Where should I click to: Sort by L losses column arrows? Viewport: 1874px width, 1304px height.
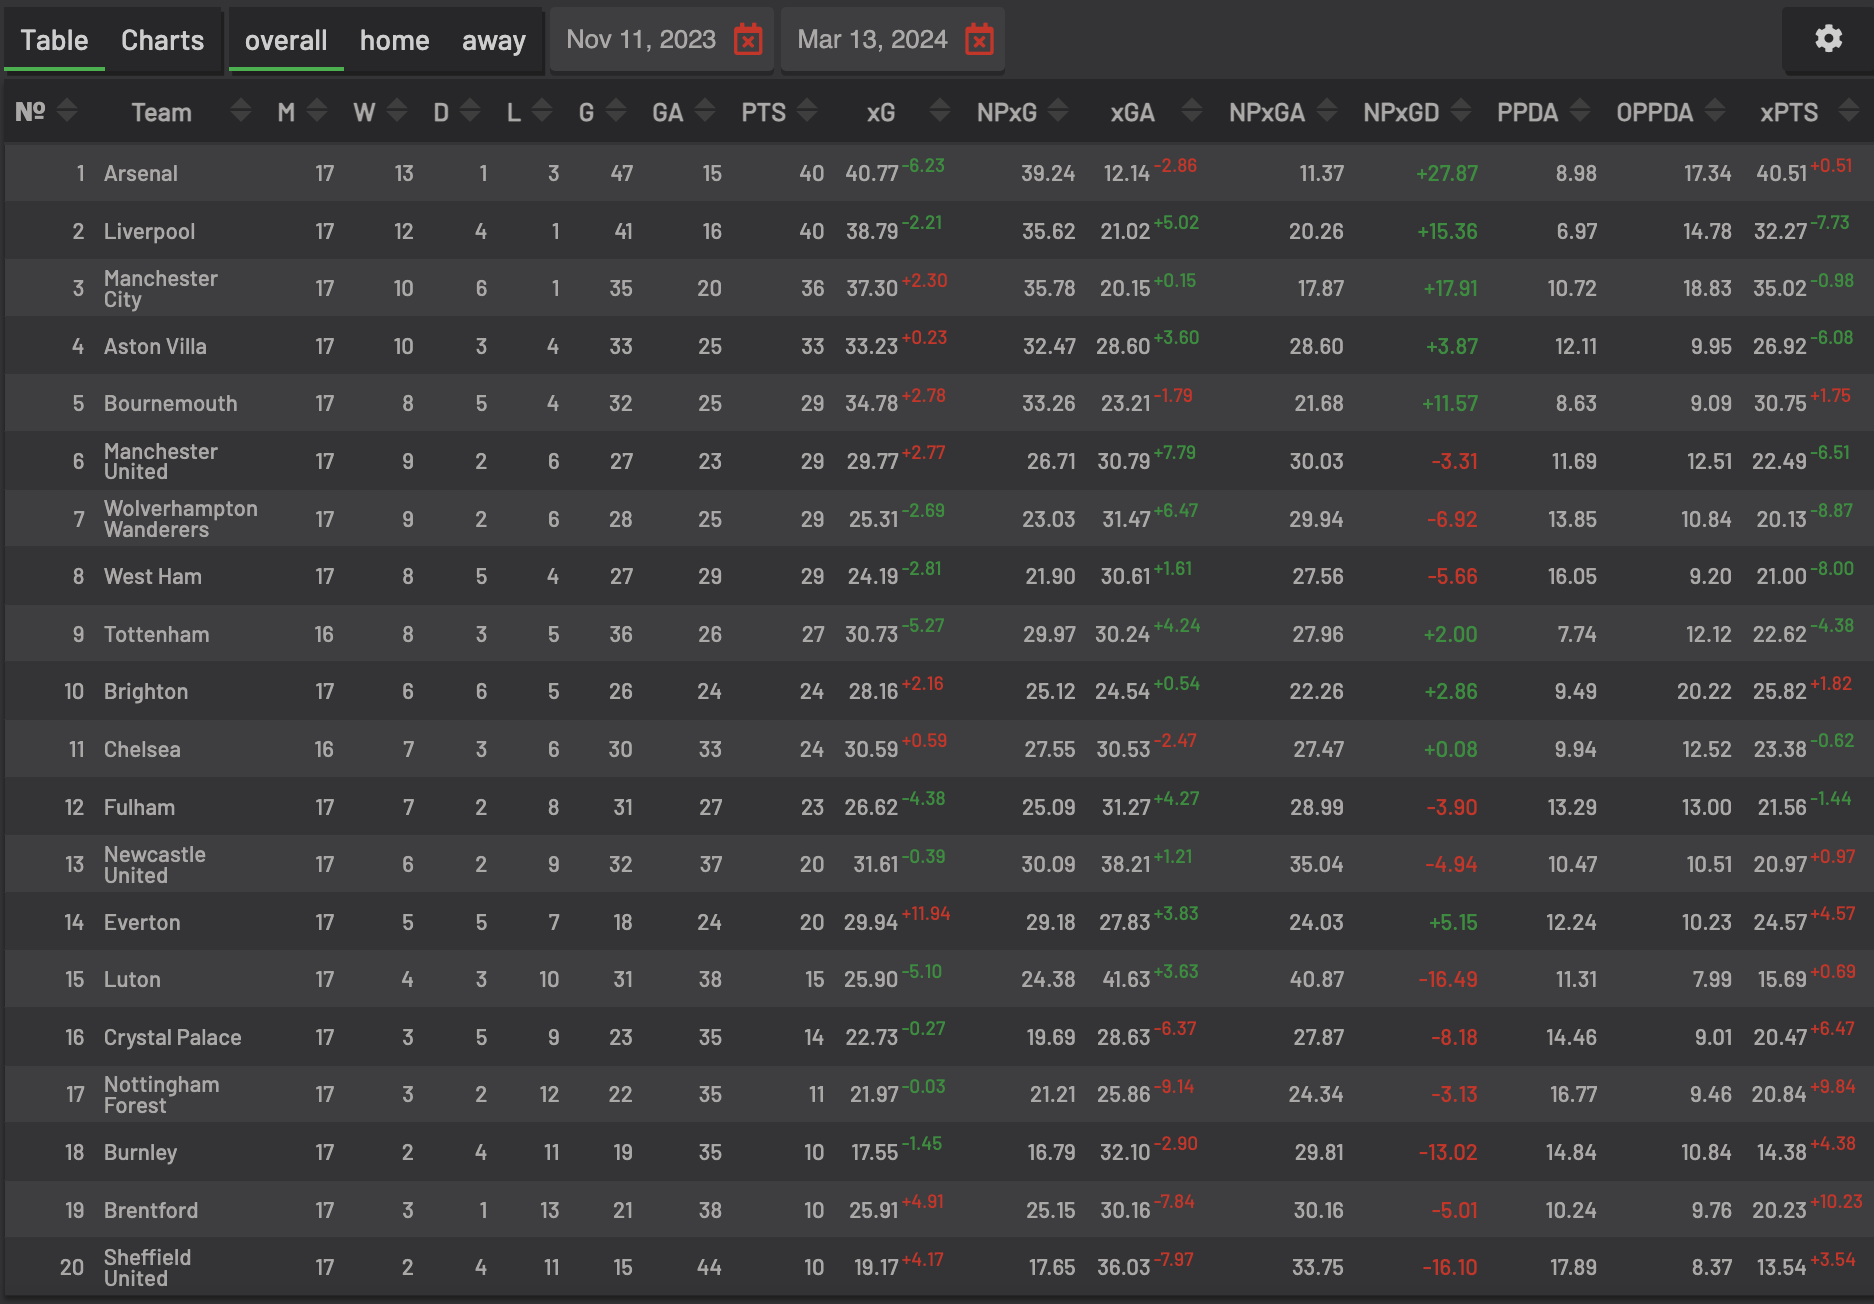click(542, 111)
